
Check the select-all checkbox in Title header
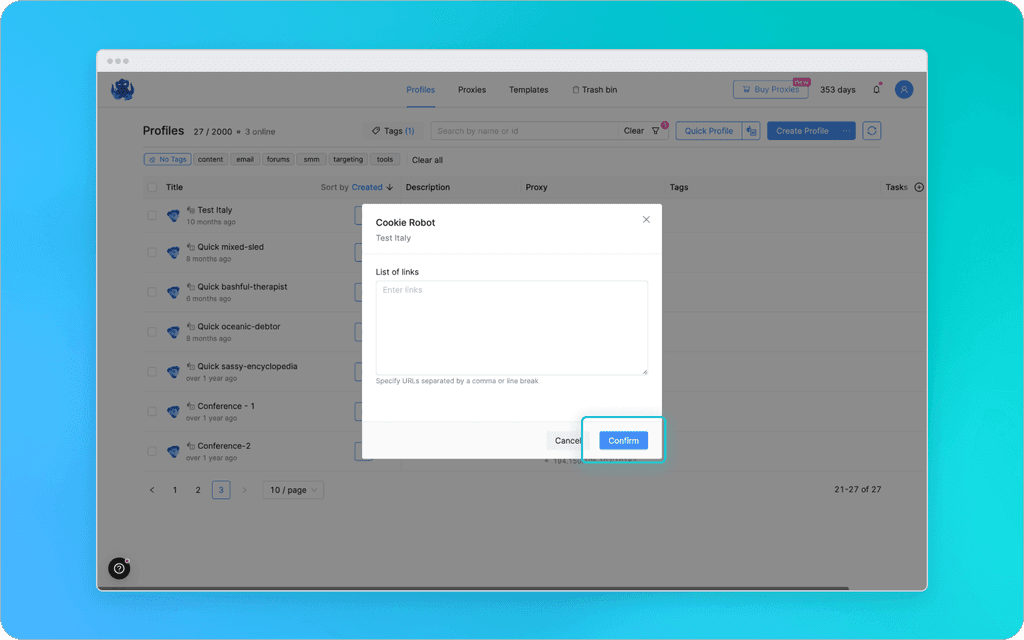[150, 187]
